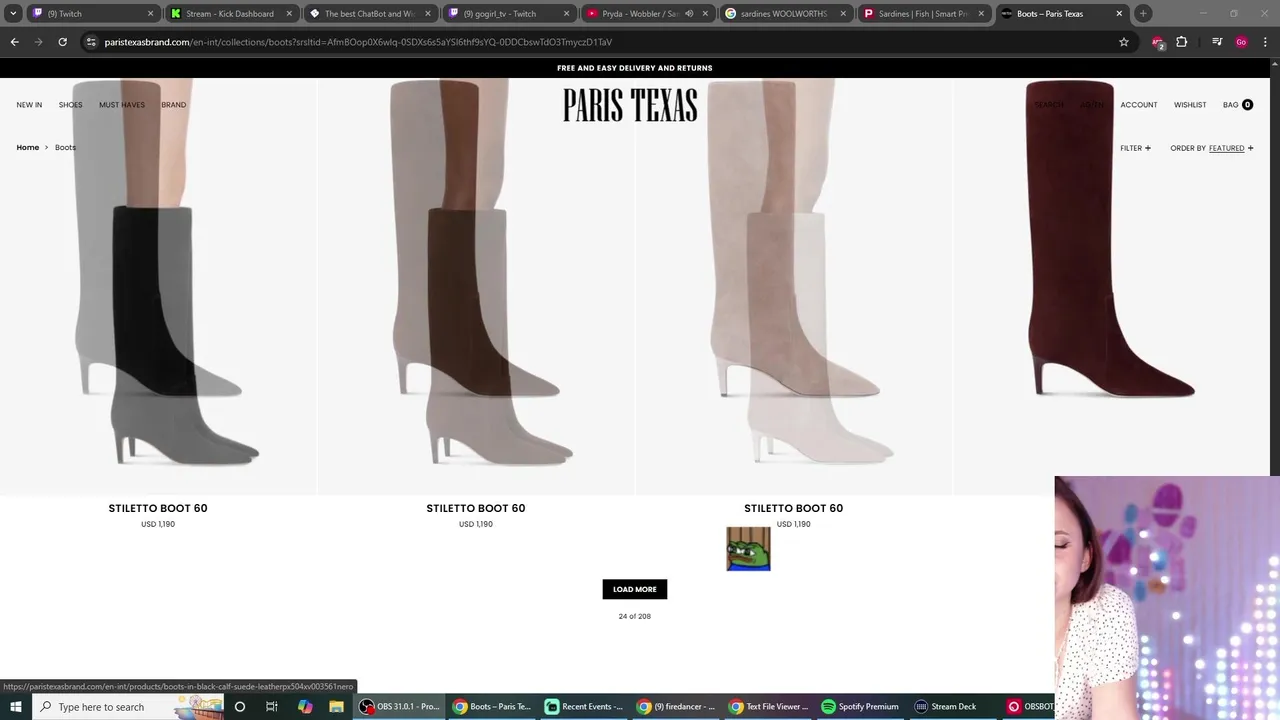
Task: Reload the Paris Texas page
Action: (62, 42)
